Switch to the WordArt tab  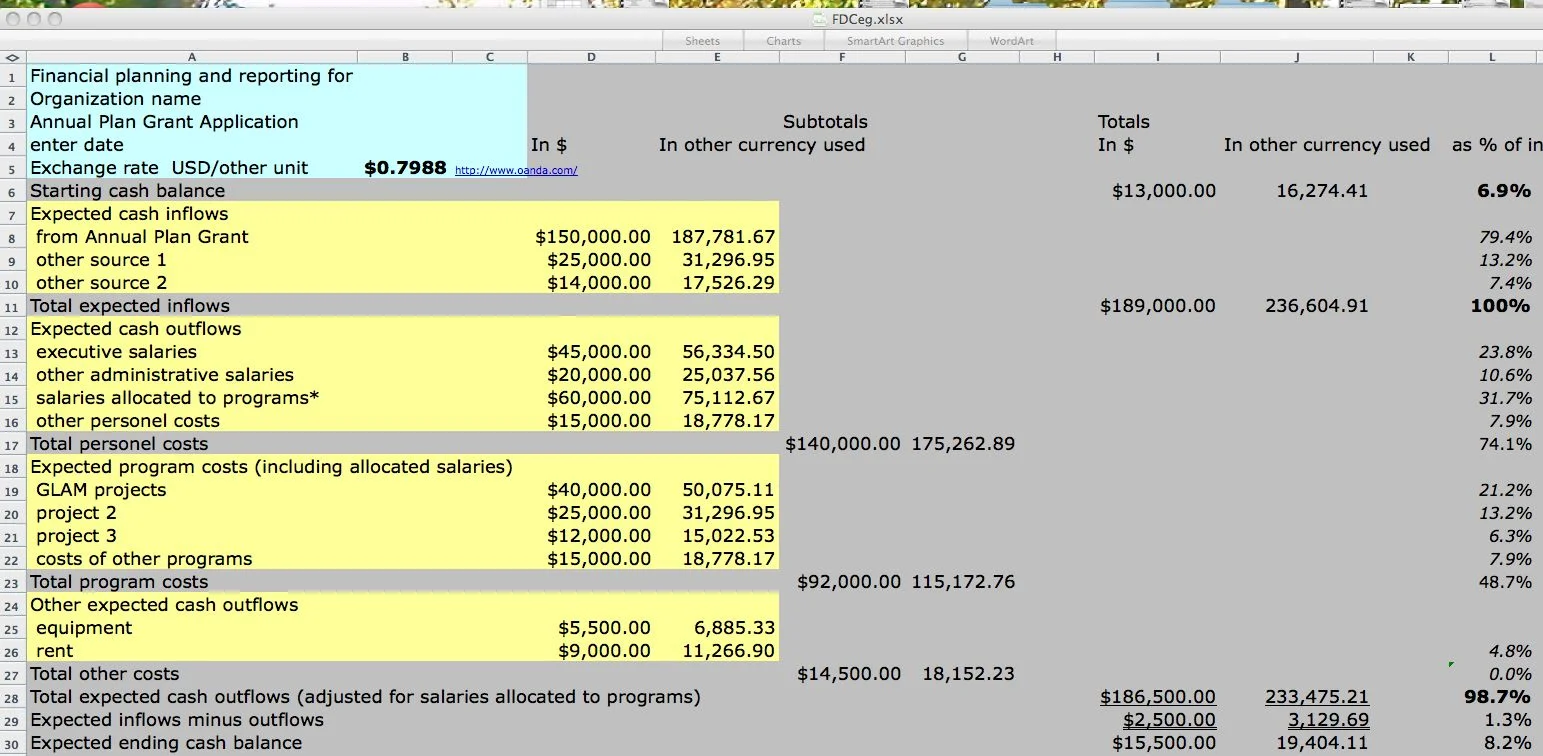point(1012,41)
